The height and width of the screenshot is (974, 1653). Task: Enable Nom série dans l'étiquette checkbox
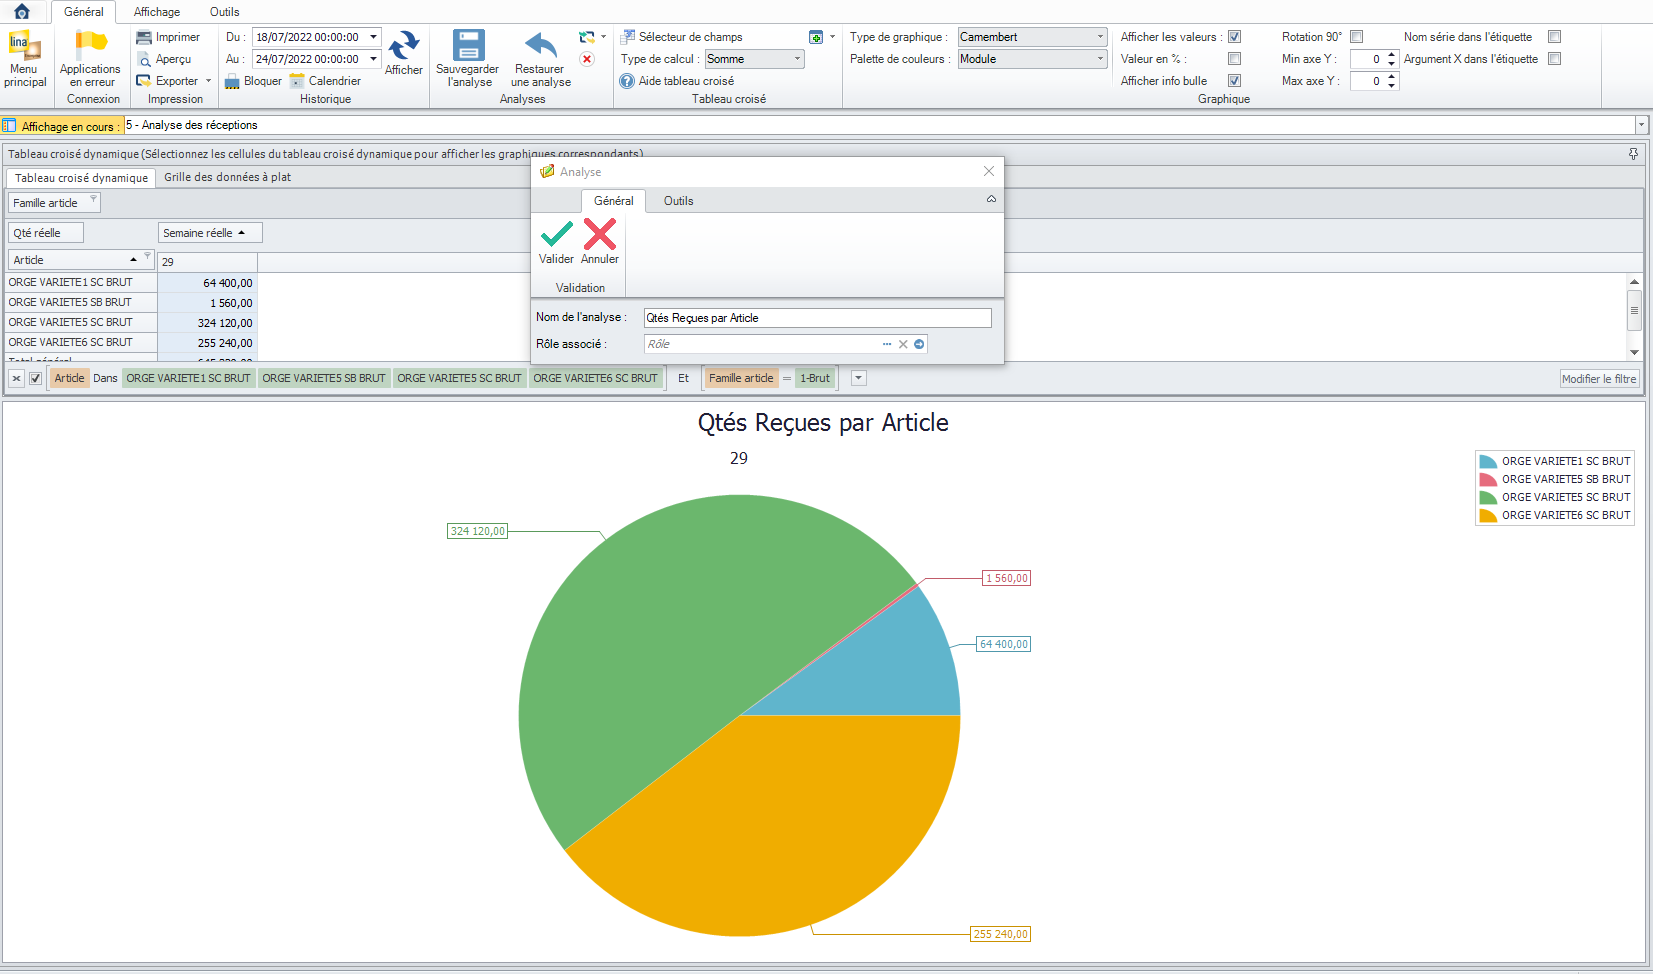(1554, 37)
